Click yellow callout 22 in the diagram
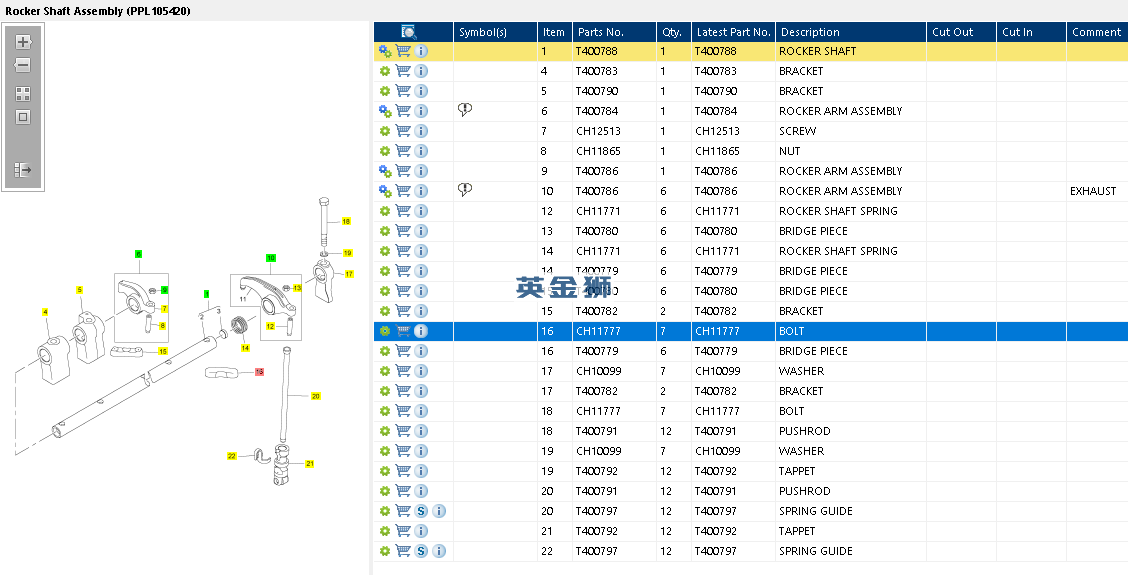Screen dimensions: 1128x575 (232, 456)
